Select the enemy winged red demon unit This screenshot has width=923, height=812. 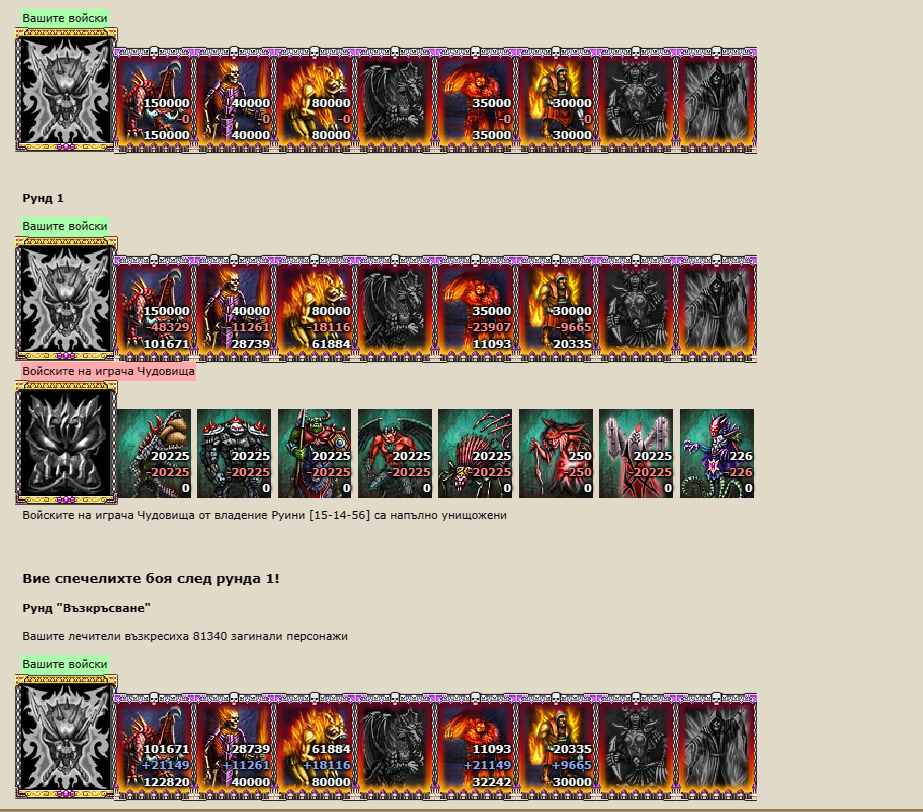coord(395,453)
